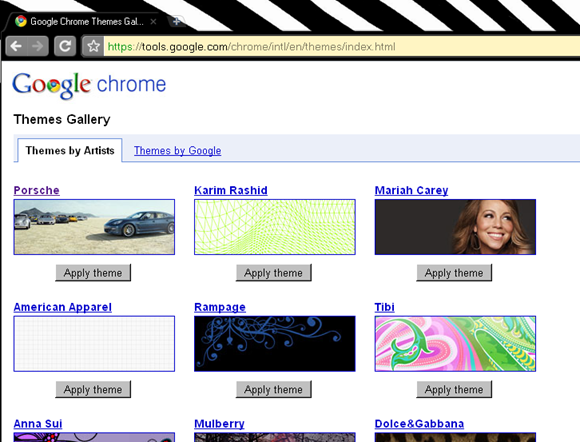Apply the American Apparel theme
580x442 pixels.
click(x=93, y=389)
